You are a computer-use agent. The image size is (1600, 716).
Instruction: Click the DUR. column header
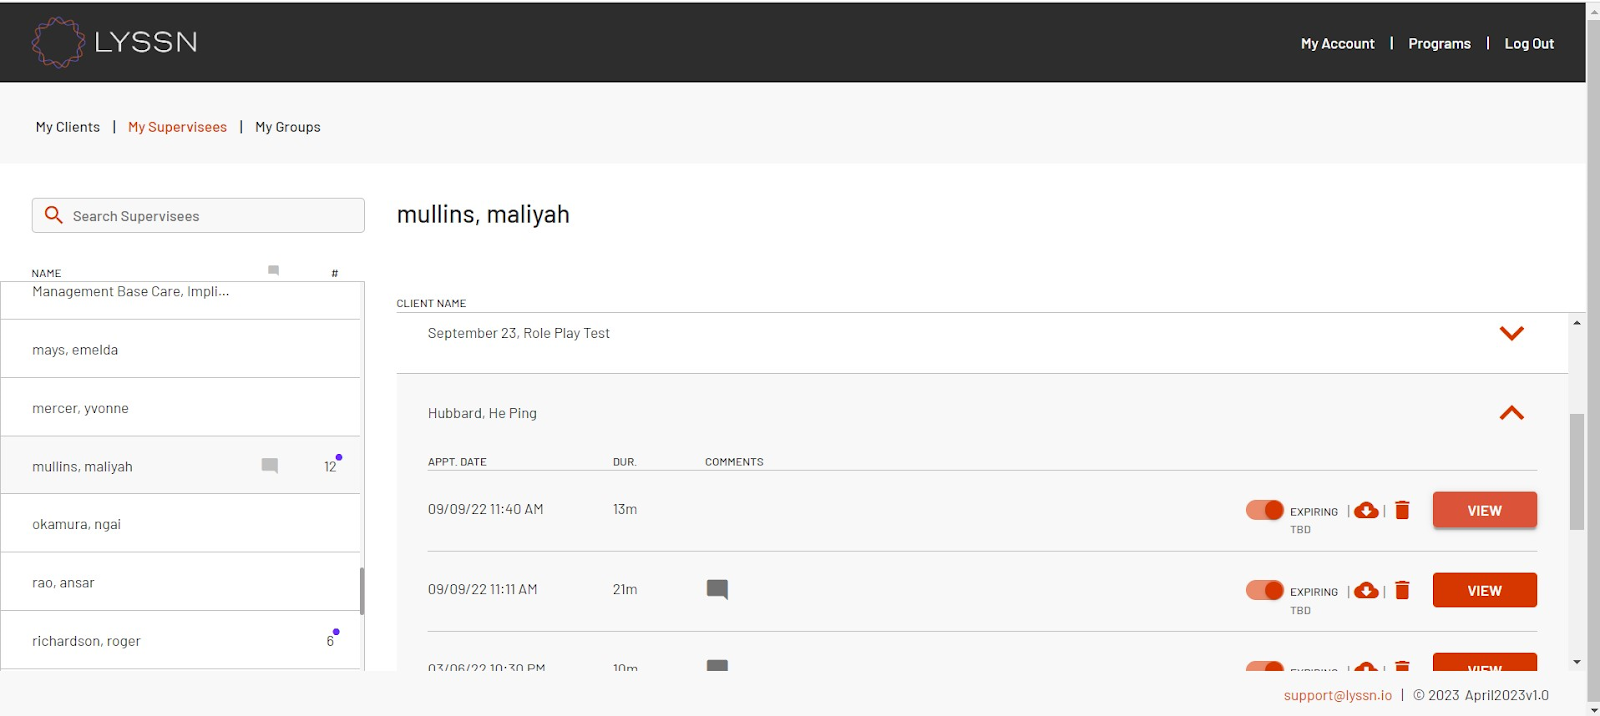[624, 462]
